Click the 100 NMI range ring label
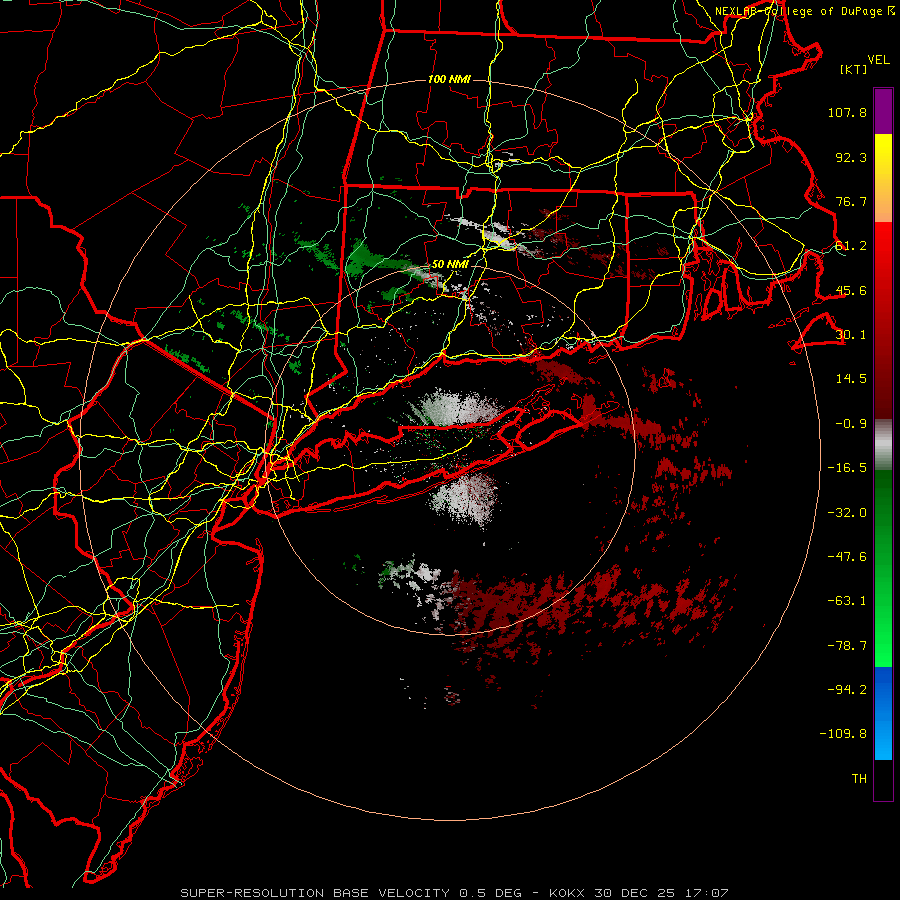 coord(449,79)
